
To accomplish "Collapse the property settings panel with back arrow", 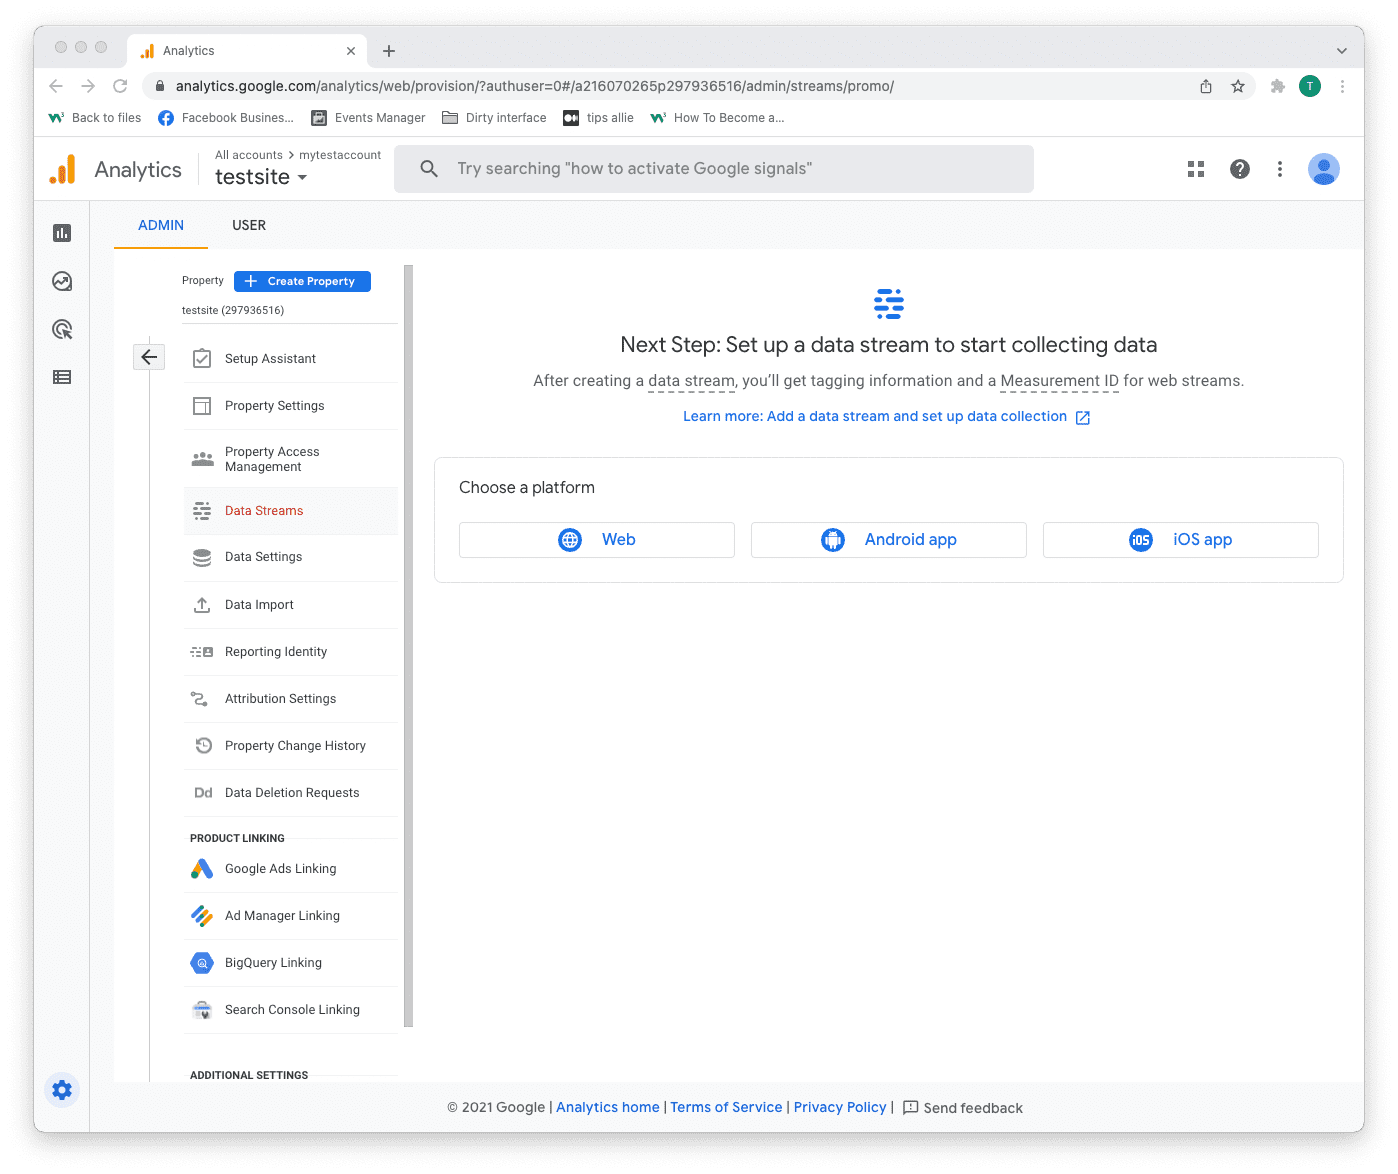I will click(x=149, y=356).
